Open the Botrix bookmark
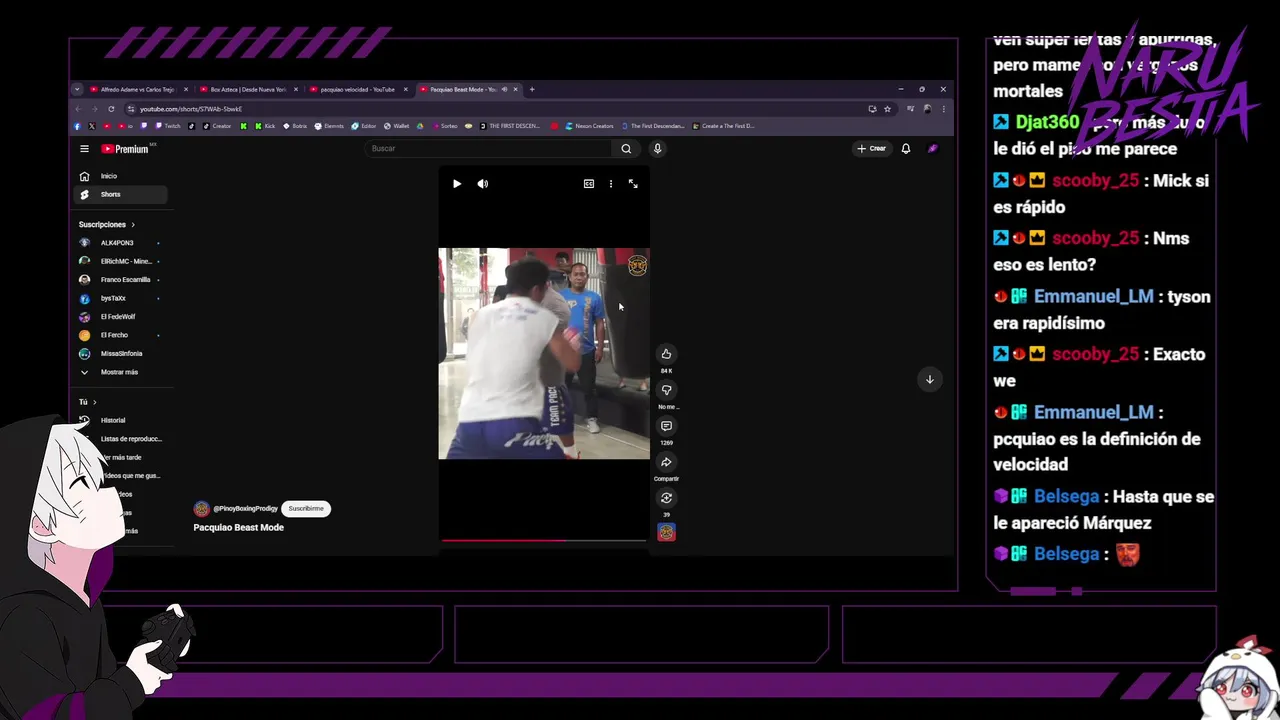This screenshot has width=1280, height=720. click(x=295, y=126)
